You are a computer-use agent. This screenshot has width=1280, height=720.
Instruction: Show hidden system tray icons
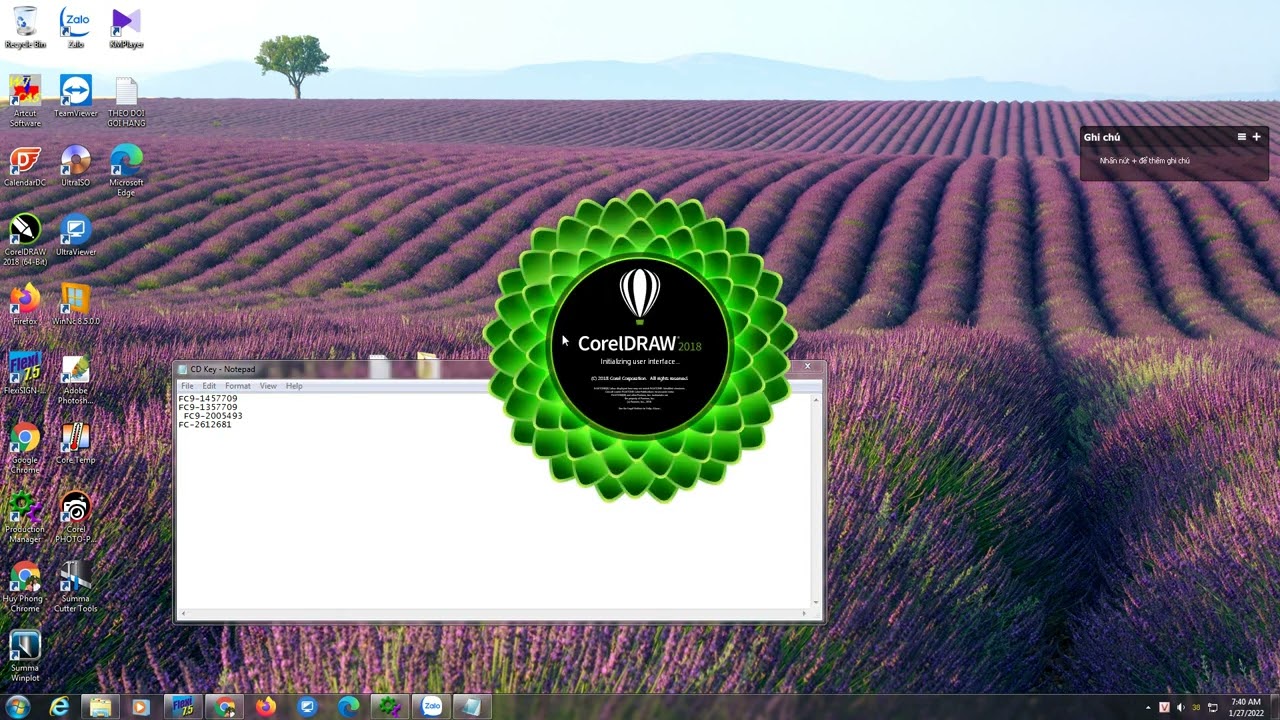coord(1148,708)
